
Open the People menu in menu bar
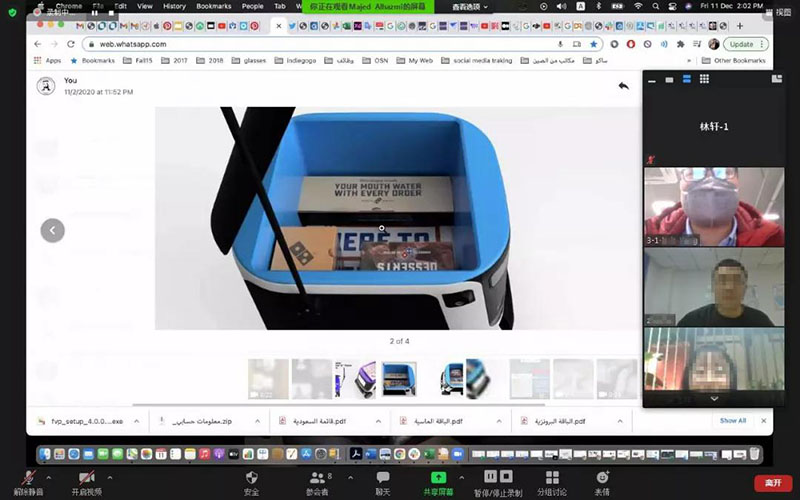tap(253, 6)
